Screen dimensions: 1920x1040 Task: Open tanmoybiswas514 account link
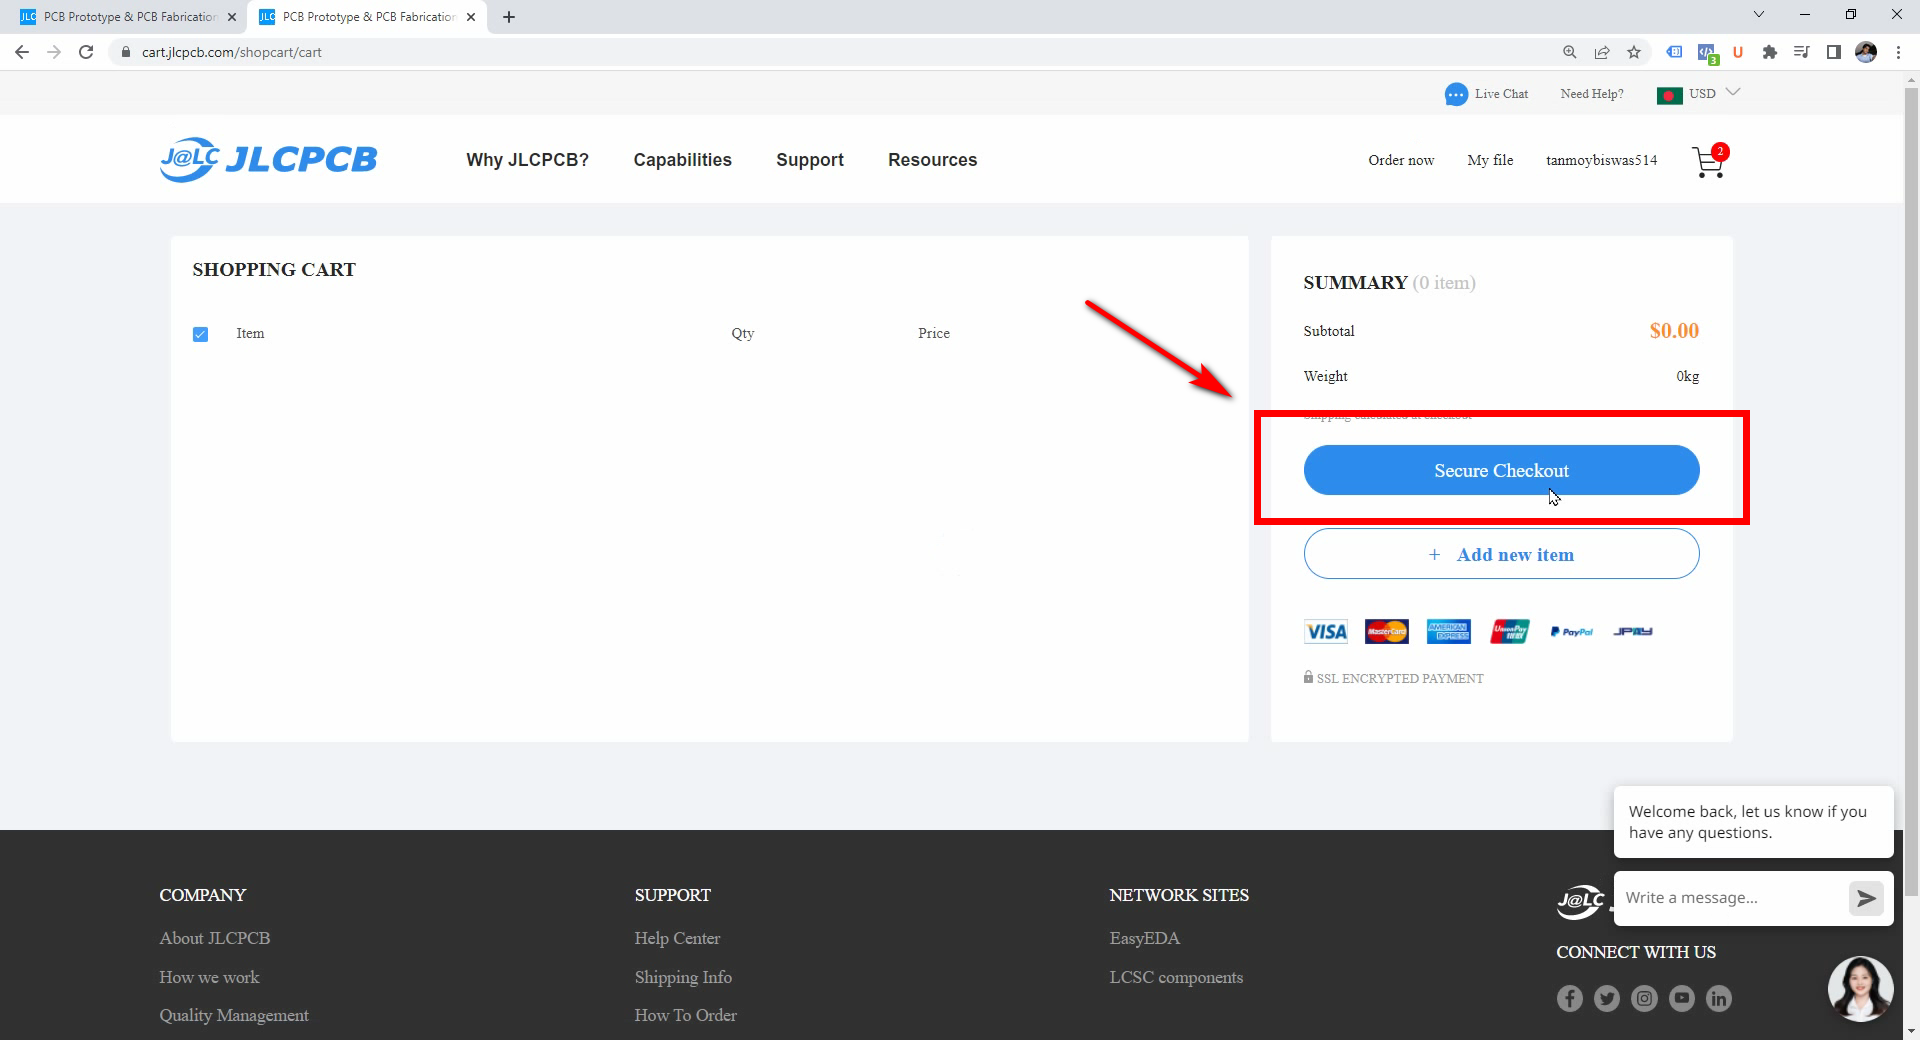pos(1601,160)
